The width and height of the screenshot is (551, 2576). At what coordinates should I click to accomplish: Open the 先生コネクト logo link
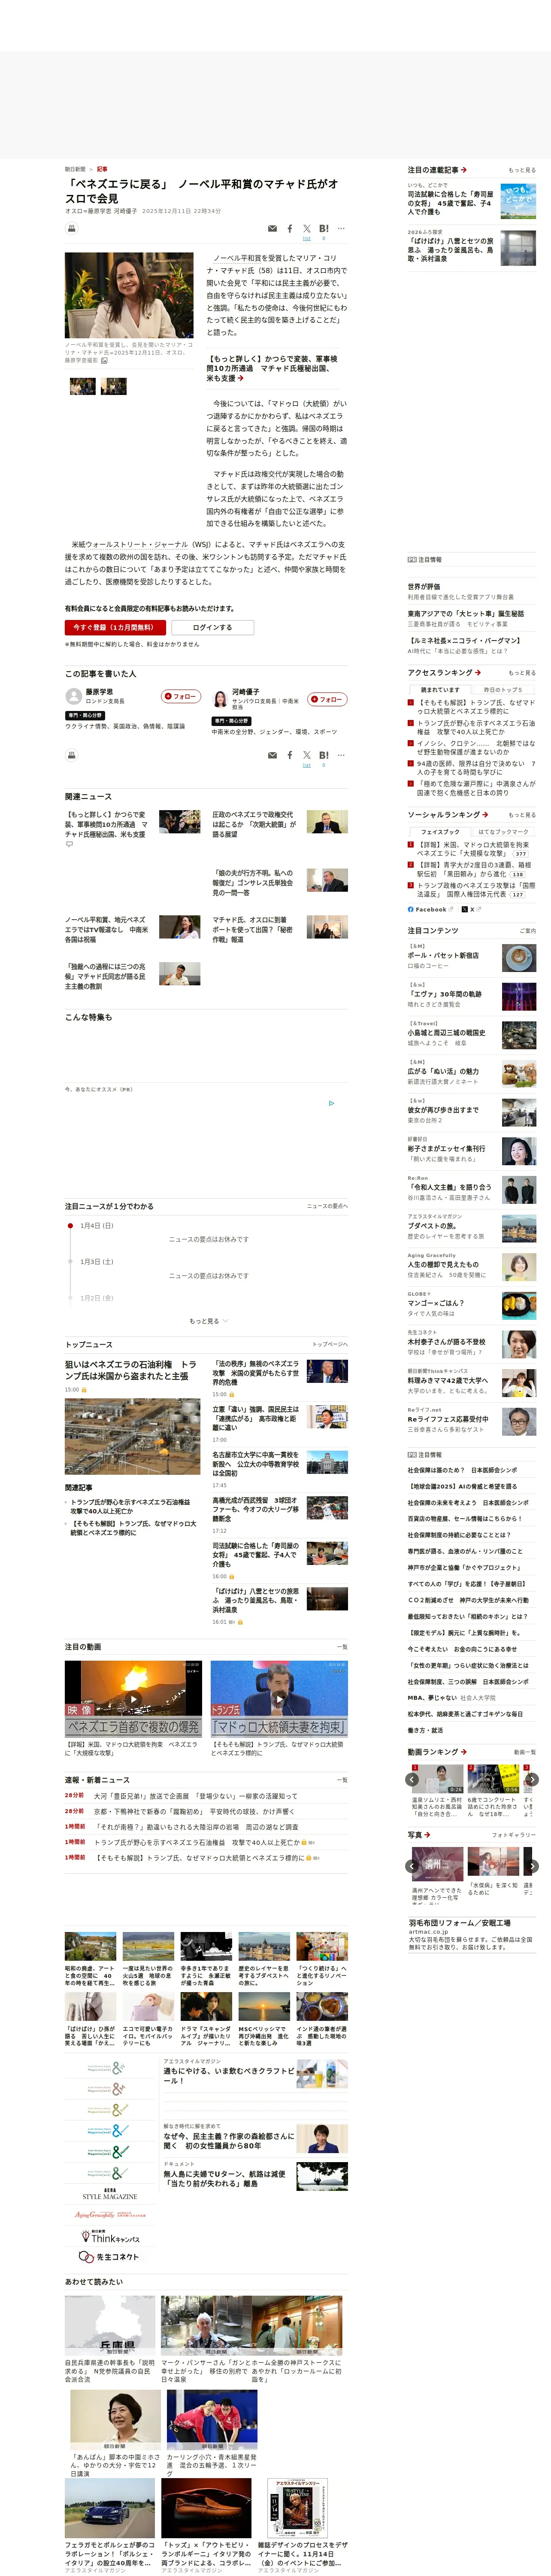pyautogui.click(x=110, y=2257)
